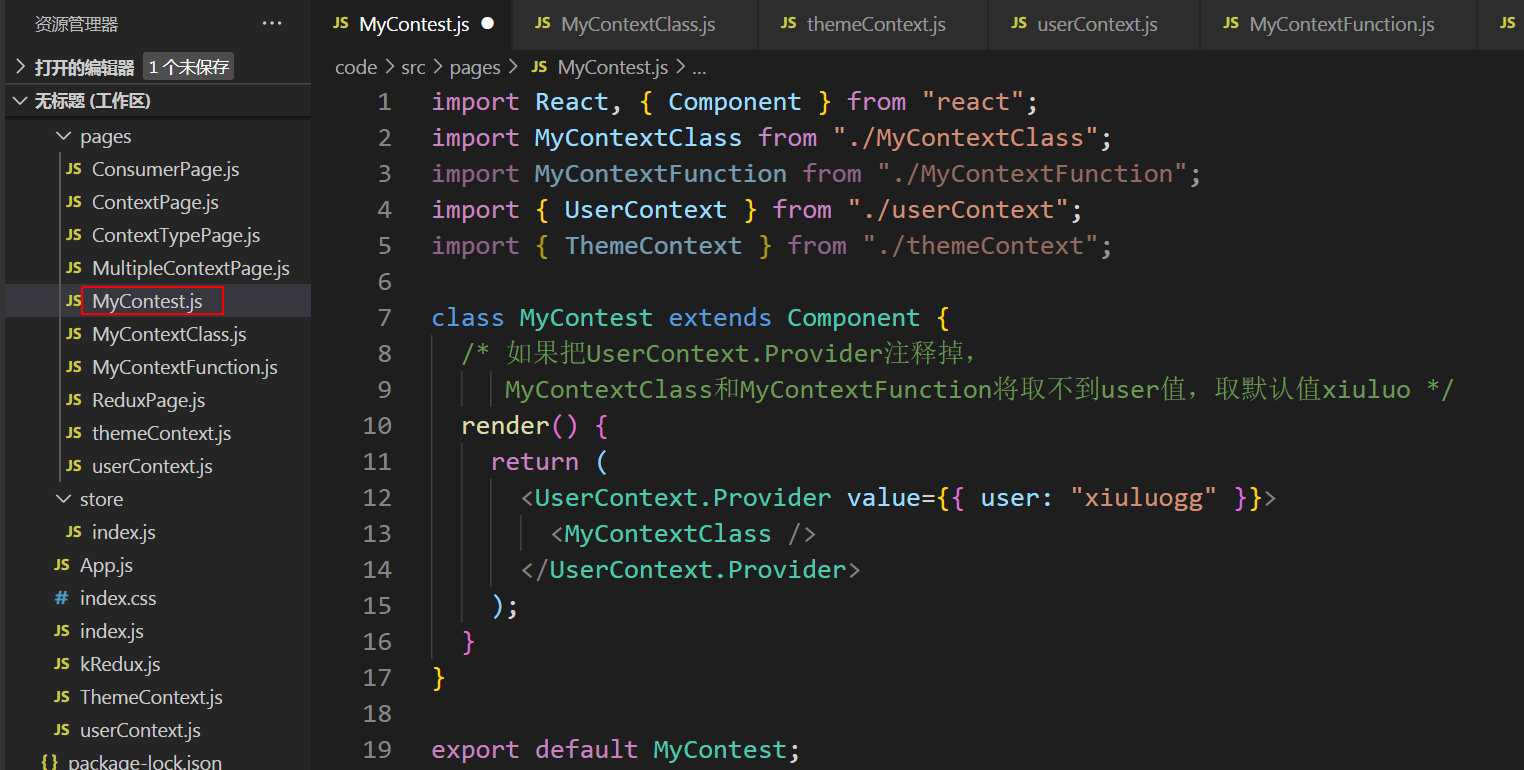Click the src breadcrumb segment
The height and width of the screenshot is (770, 1524).
[x=413, y=68]
